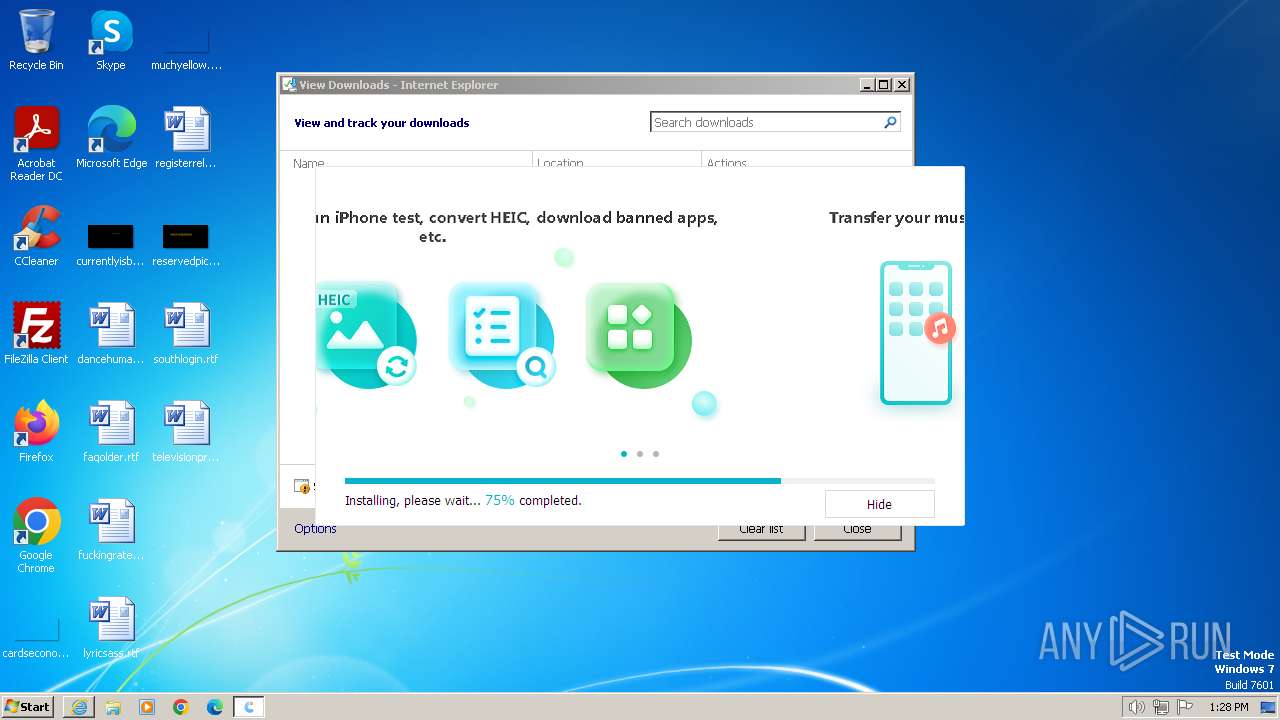1280x720 pixels.
Task: Click the 75% completed status text
Action: 533,501
